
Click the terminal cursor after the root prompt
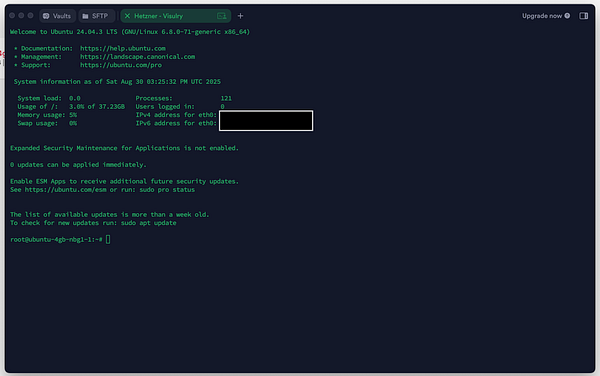[x=108, y=239]
